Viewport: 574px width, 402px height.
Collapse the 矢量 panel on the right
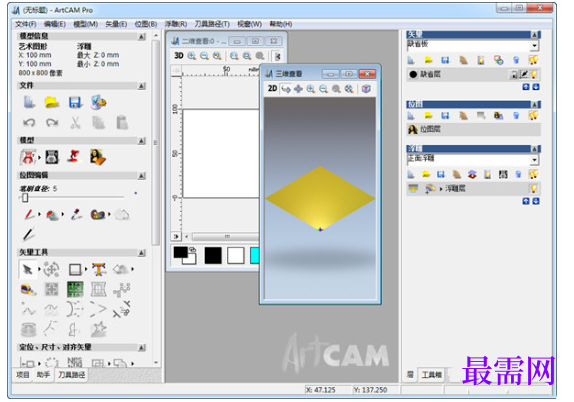[535, 35]
